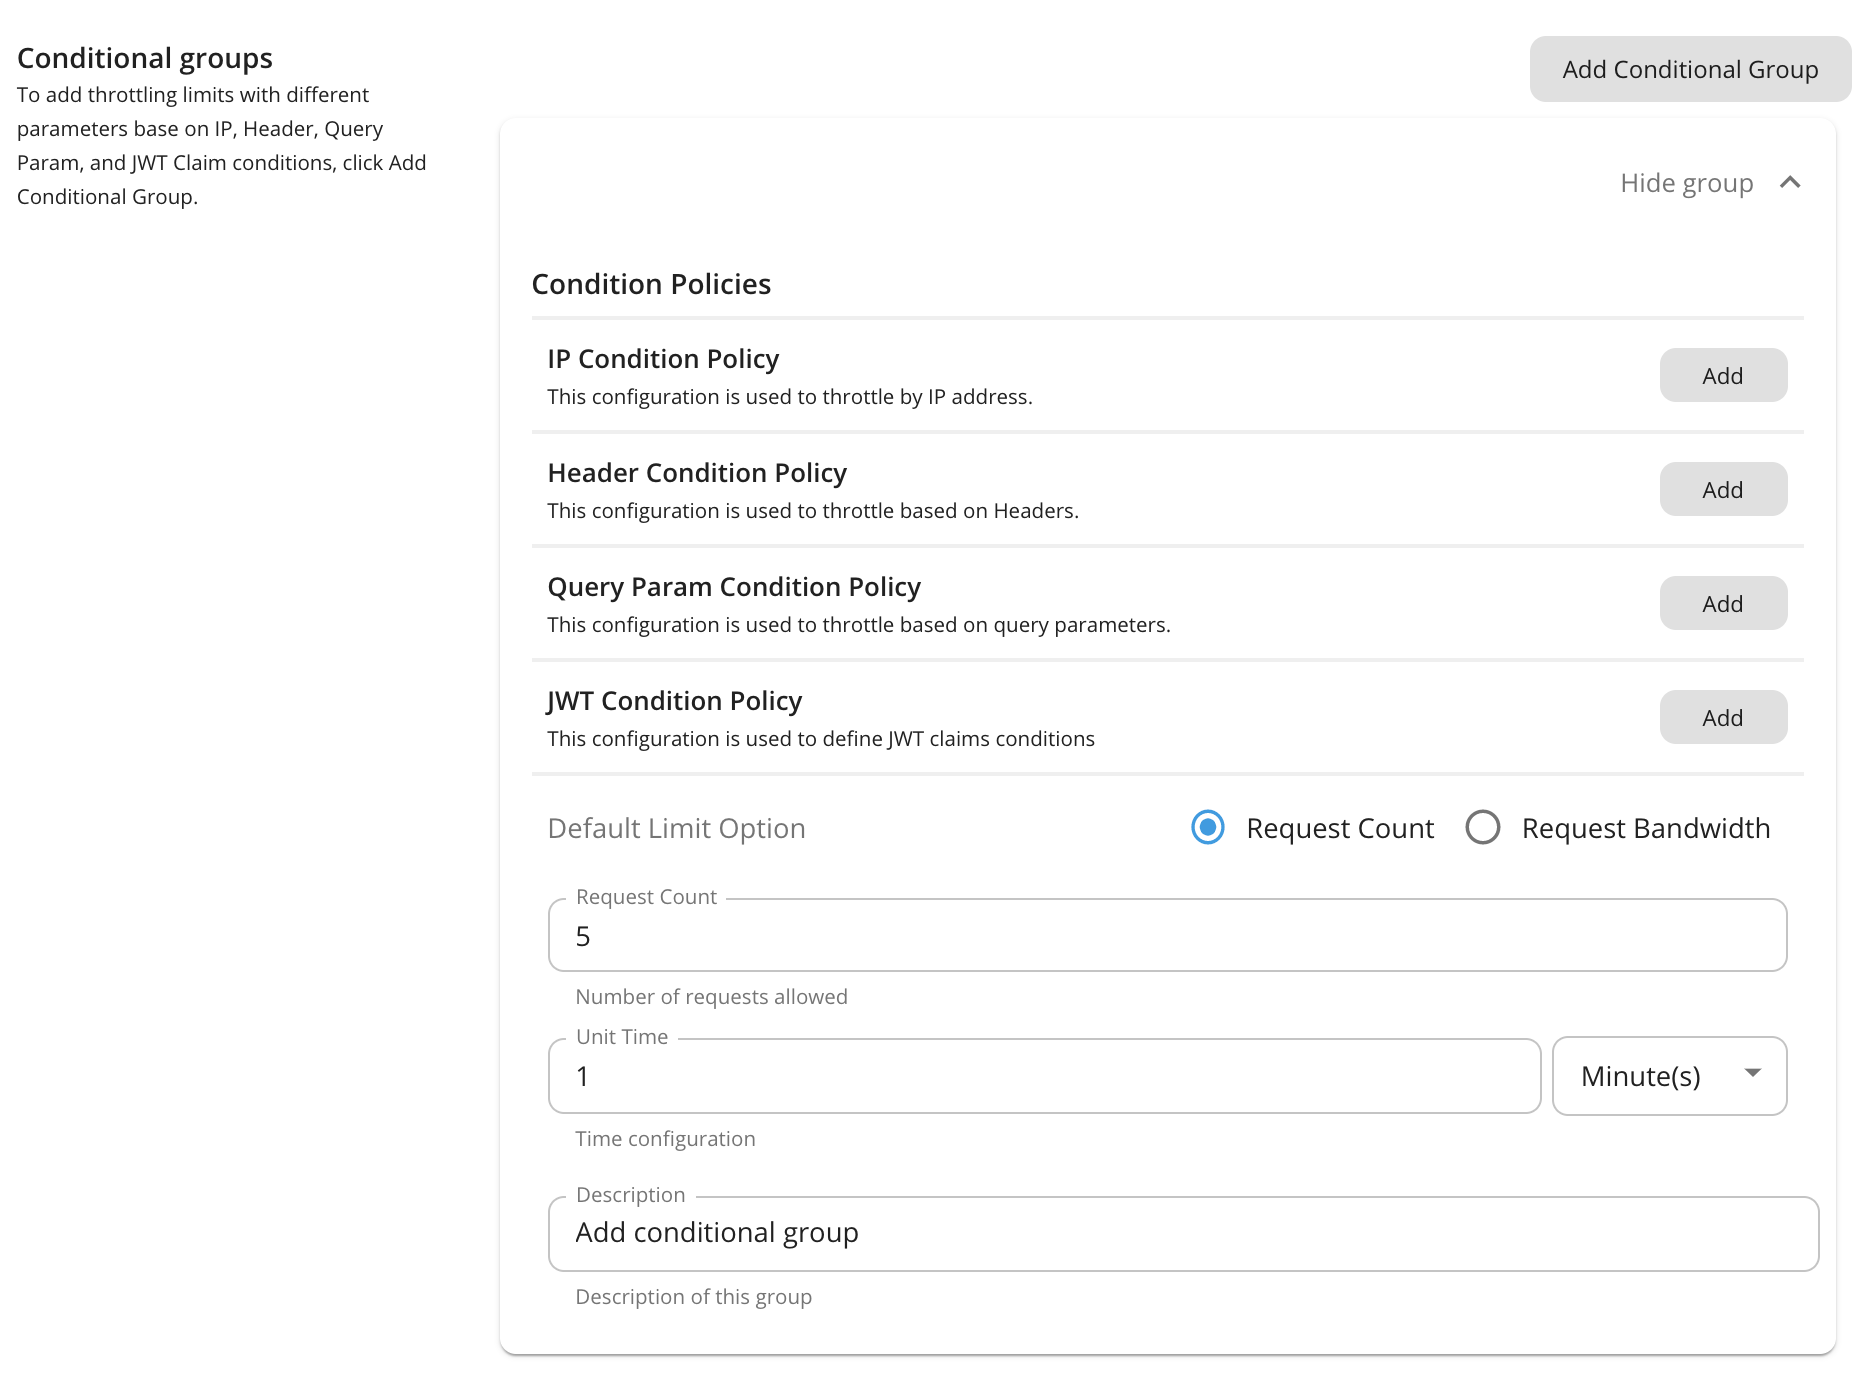The width and height of the screenshot is (1858, 1392).
Task: Select the Request Bandwidth radio button
Action: coord(1482,827)
